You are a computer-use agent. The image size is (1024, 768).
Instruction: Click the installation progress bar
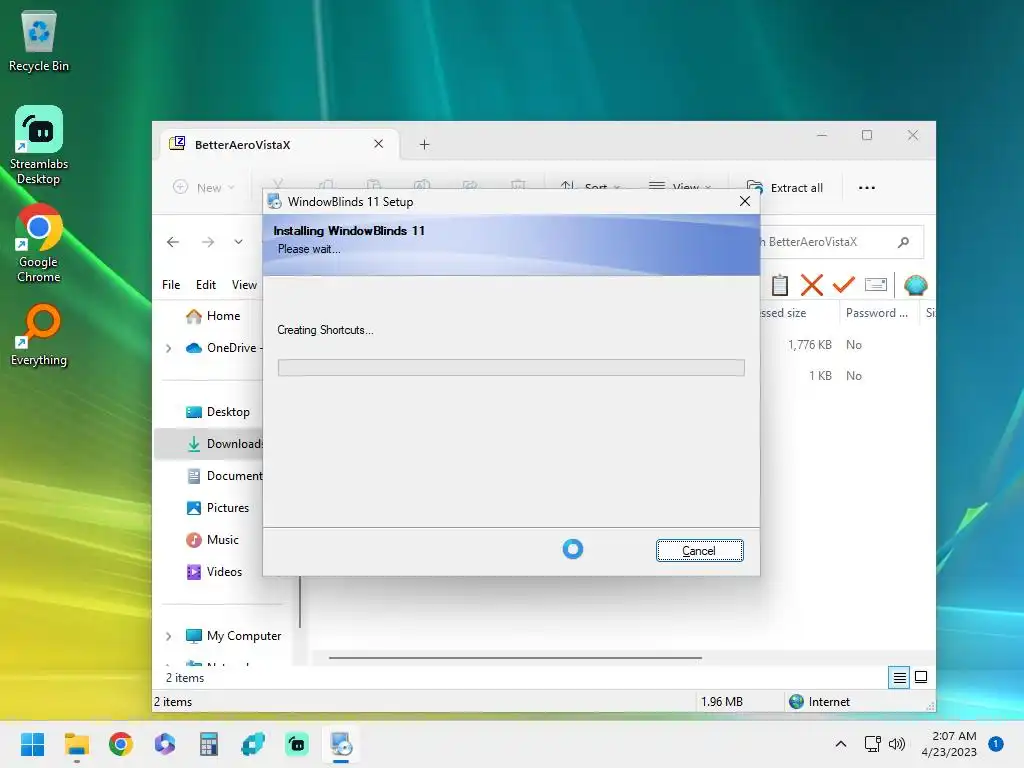[511, 368]
